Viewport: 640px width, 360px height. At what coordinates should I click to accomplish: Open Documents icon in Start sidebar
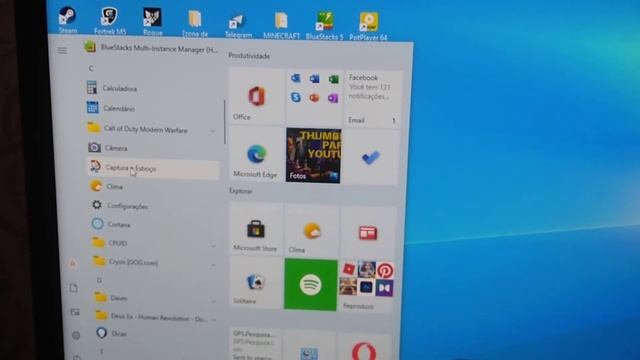pos(73,288)
